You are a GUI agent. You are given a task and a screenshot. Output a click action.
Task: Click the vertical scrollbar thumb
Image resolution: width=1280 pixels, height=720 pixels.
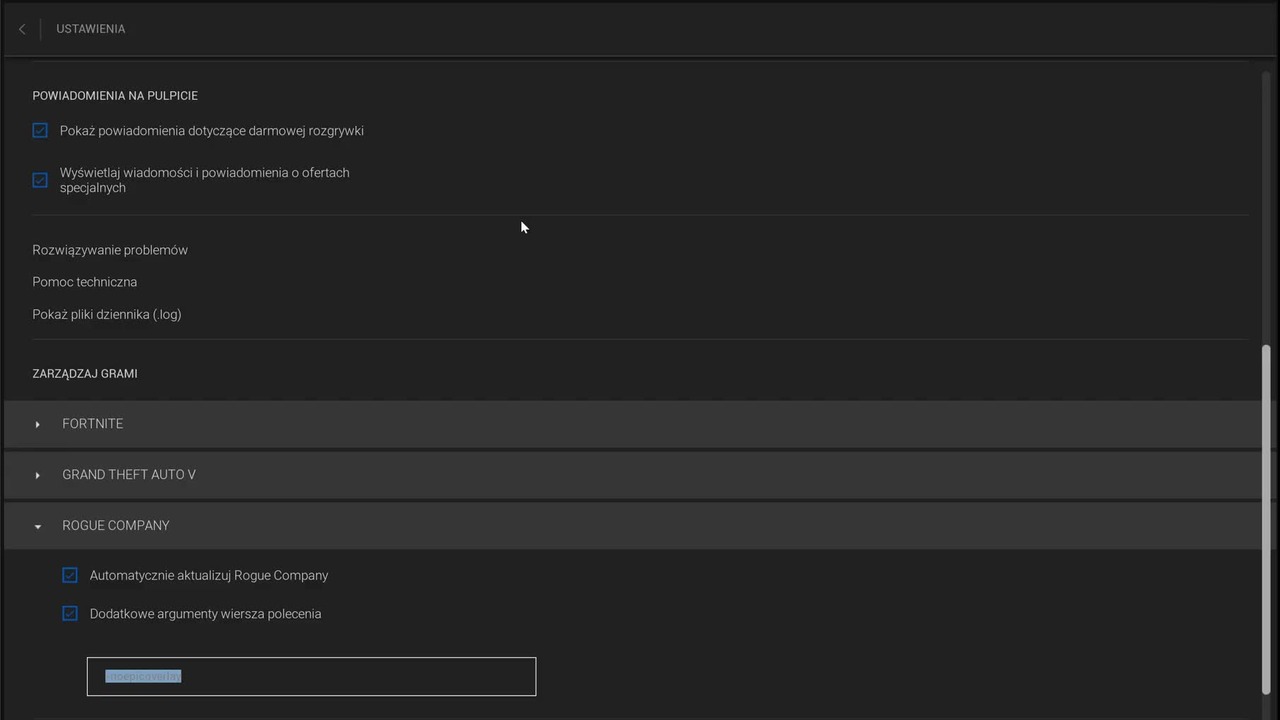click(x=1266, y=518)
